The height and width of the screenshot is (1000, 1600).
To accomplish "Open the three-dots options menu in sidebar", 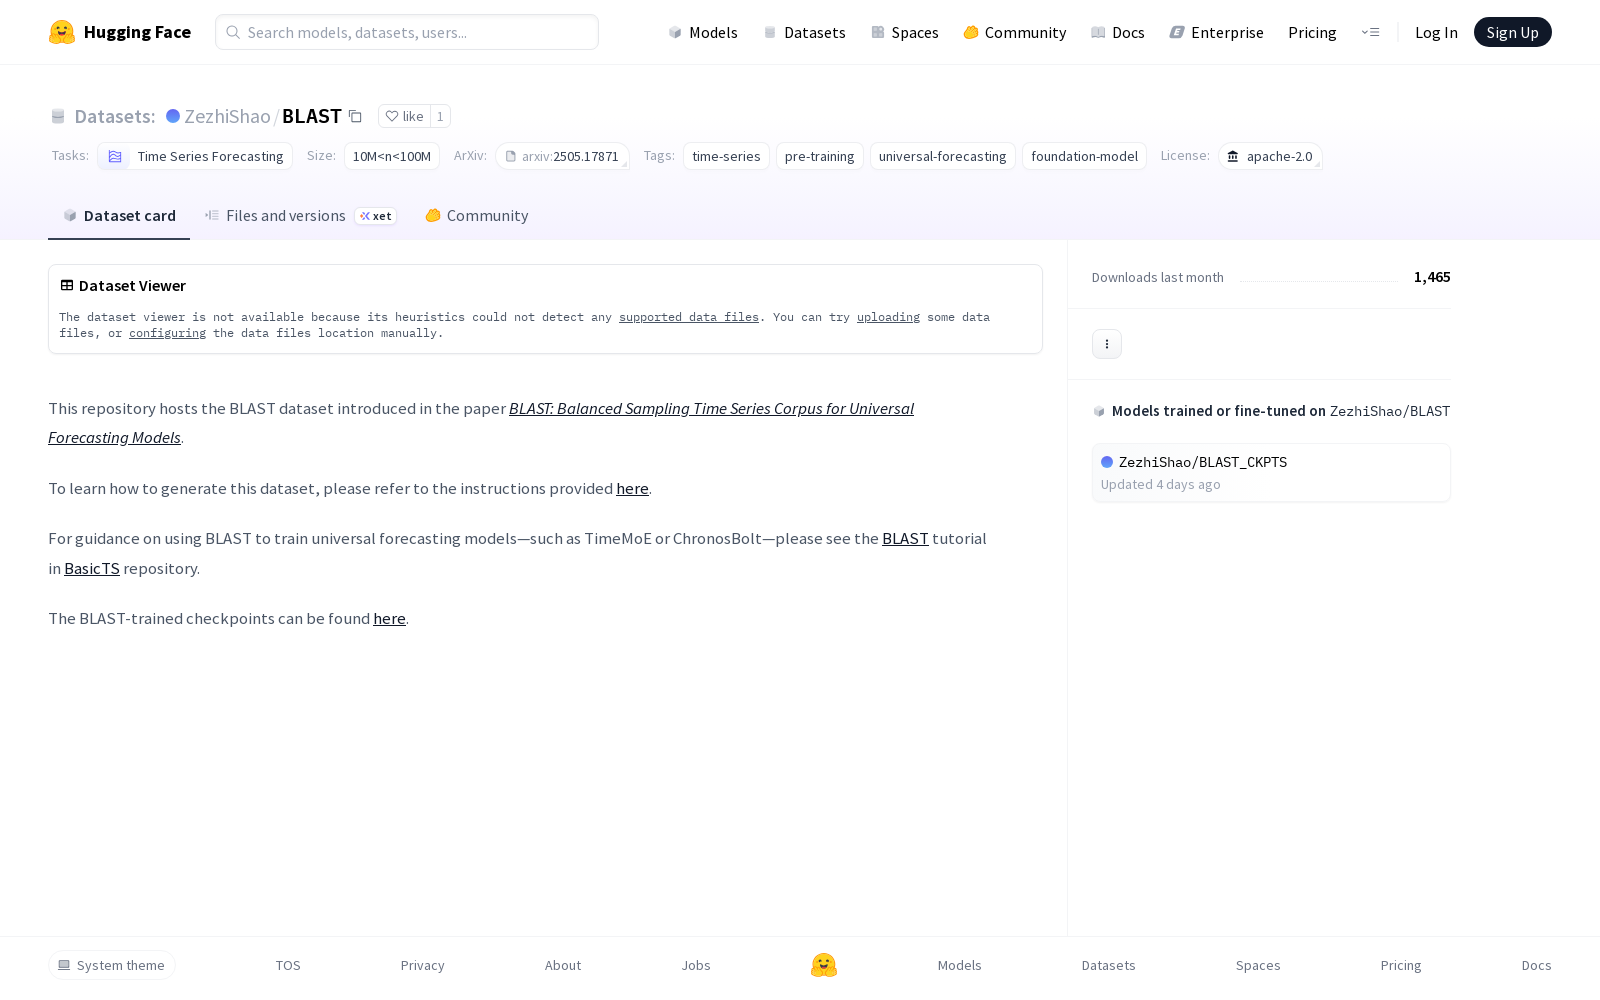I will coord(1107,344).
